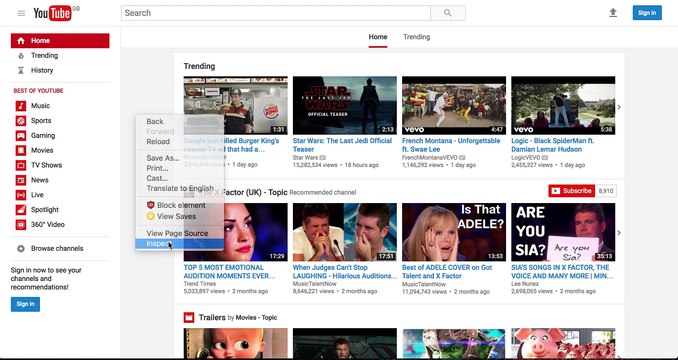Select Inspect in the context menu
This screenshot has width=678, height=360.
click(179, 244)
